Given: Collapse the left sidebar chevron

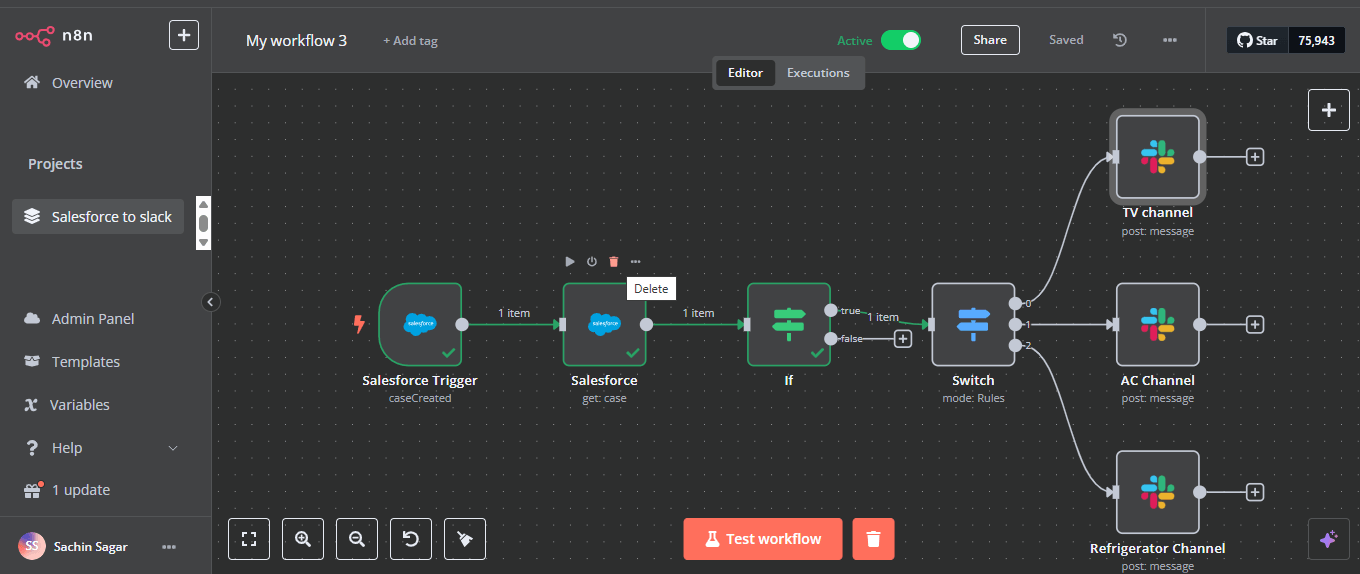Looking at the screenshot, I should point(211,301).
